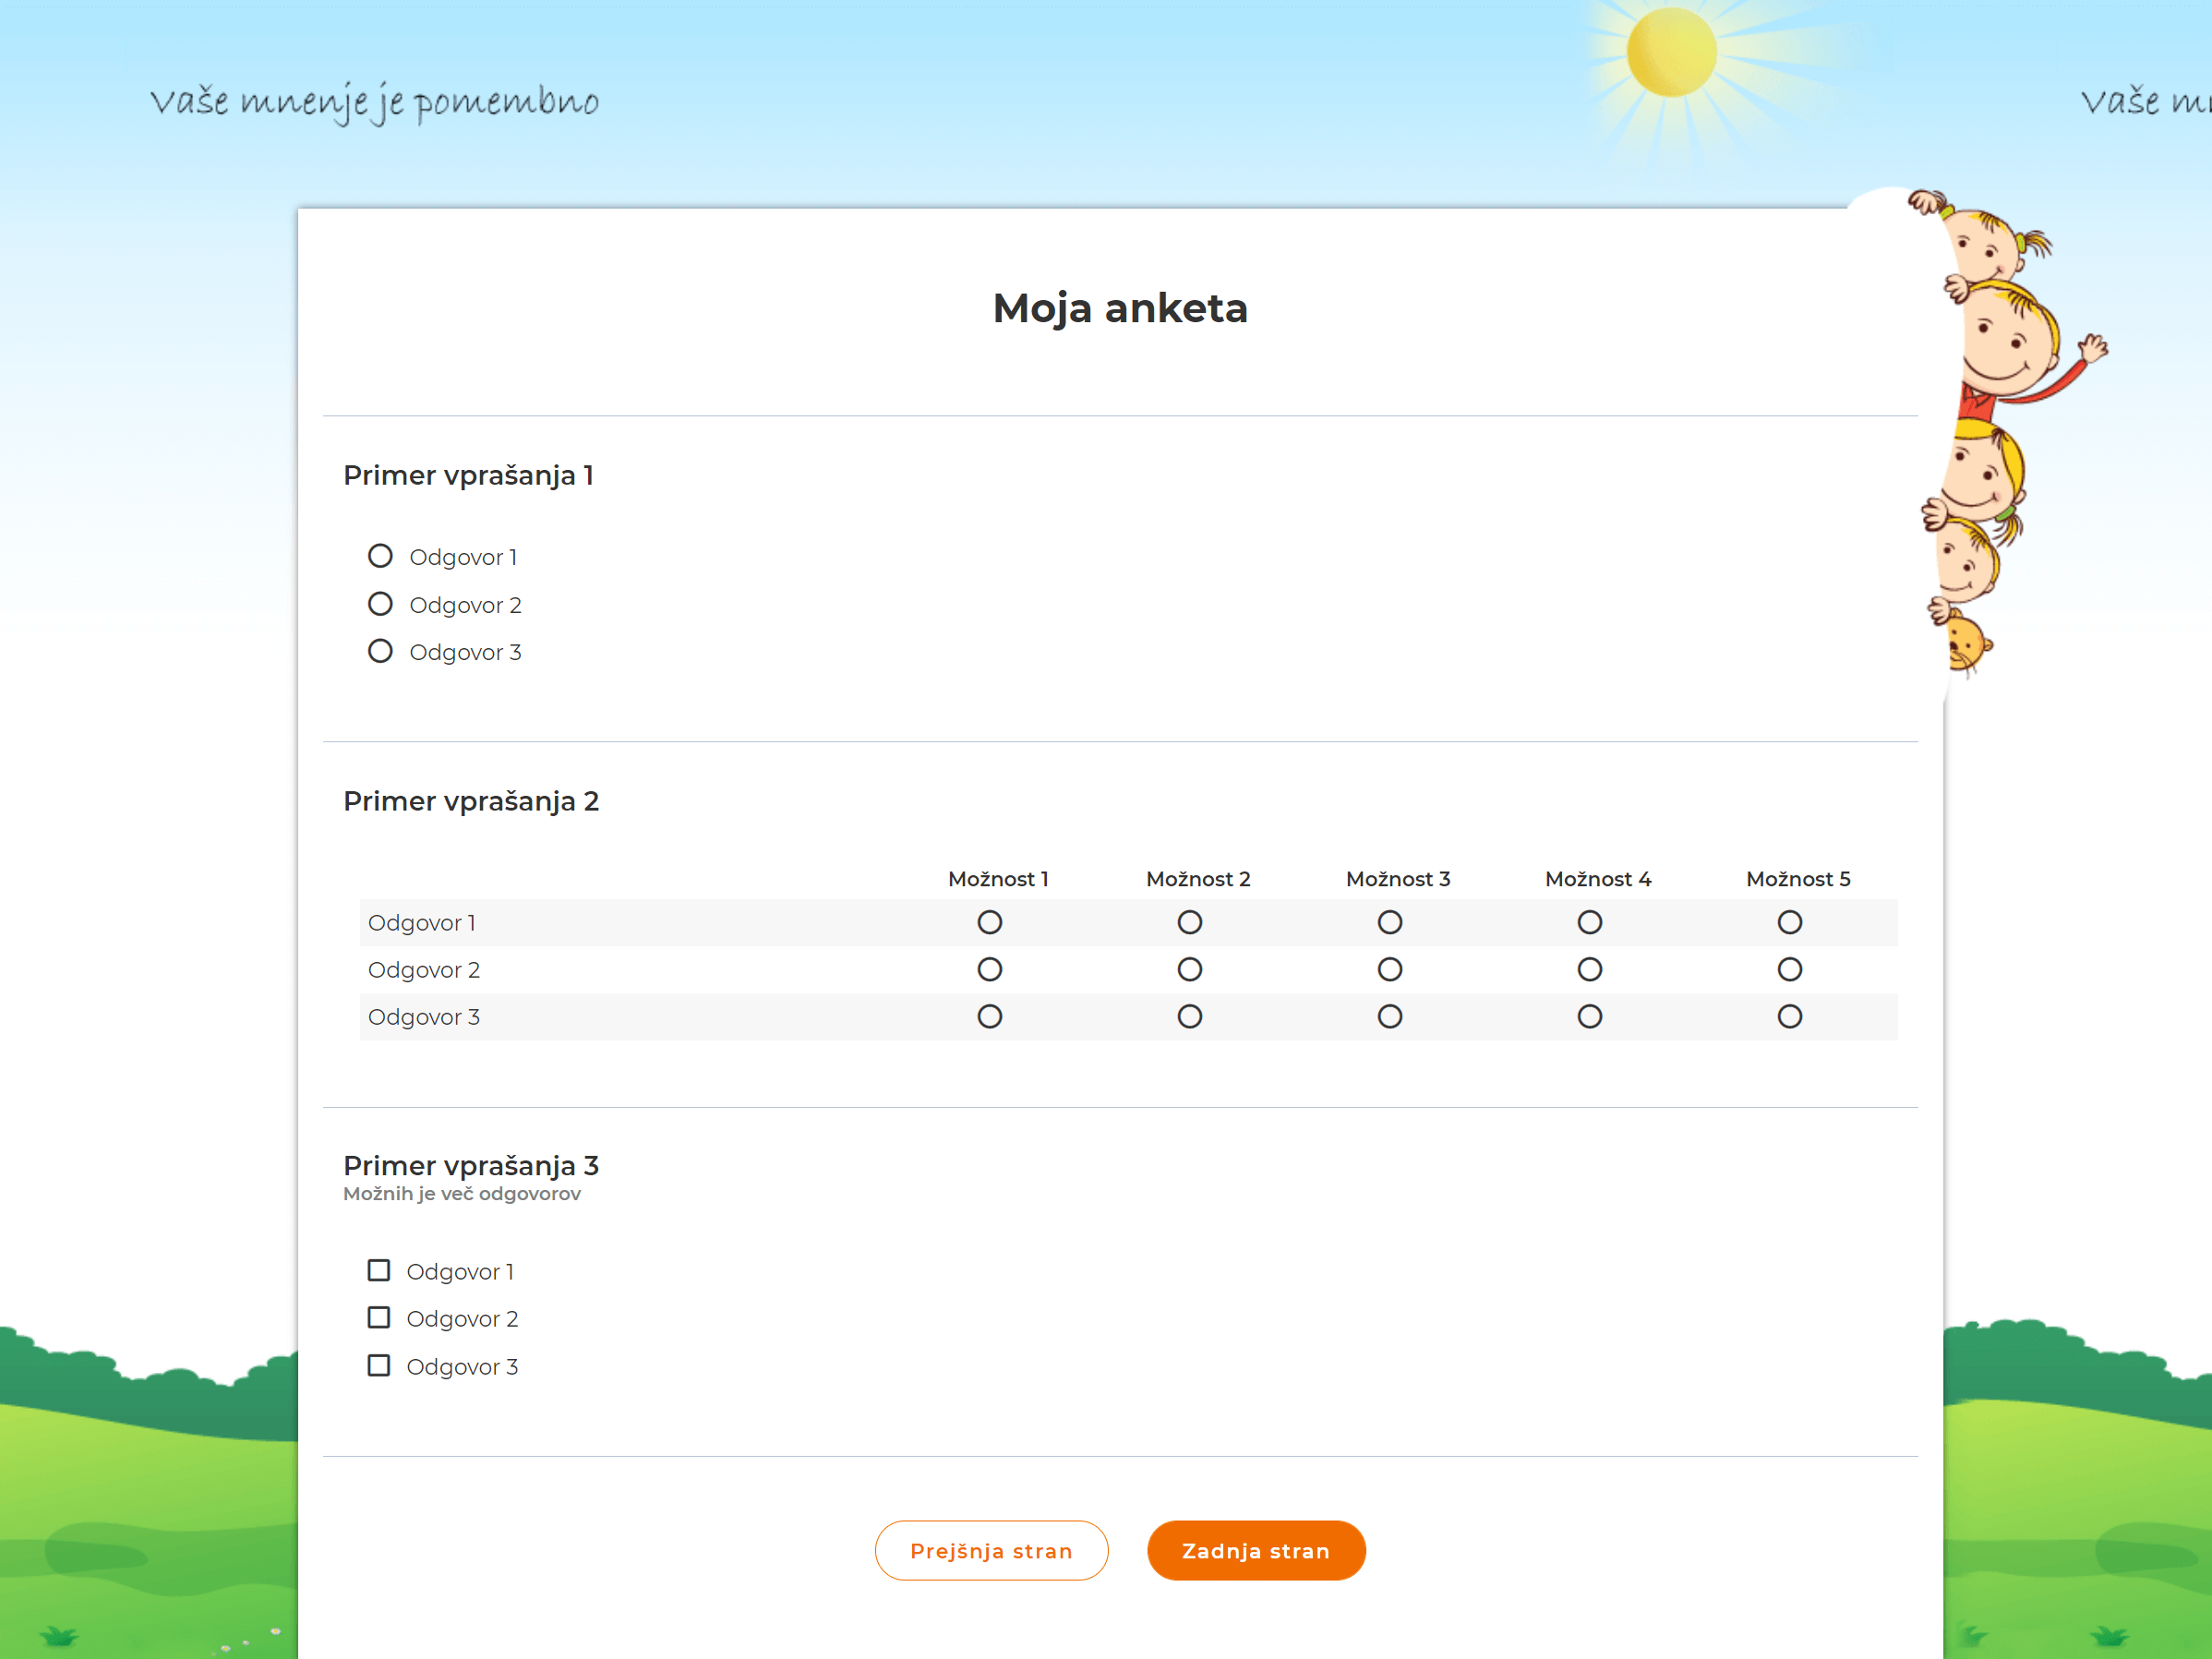The height and width of the screenshot is (1659, 2212).
Task: Check Odgovor 2 box in Primer vprašanja 3
Action: 379,1317
